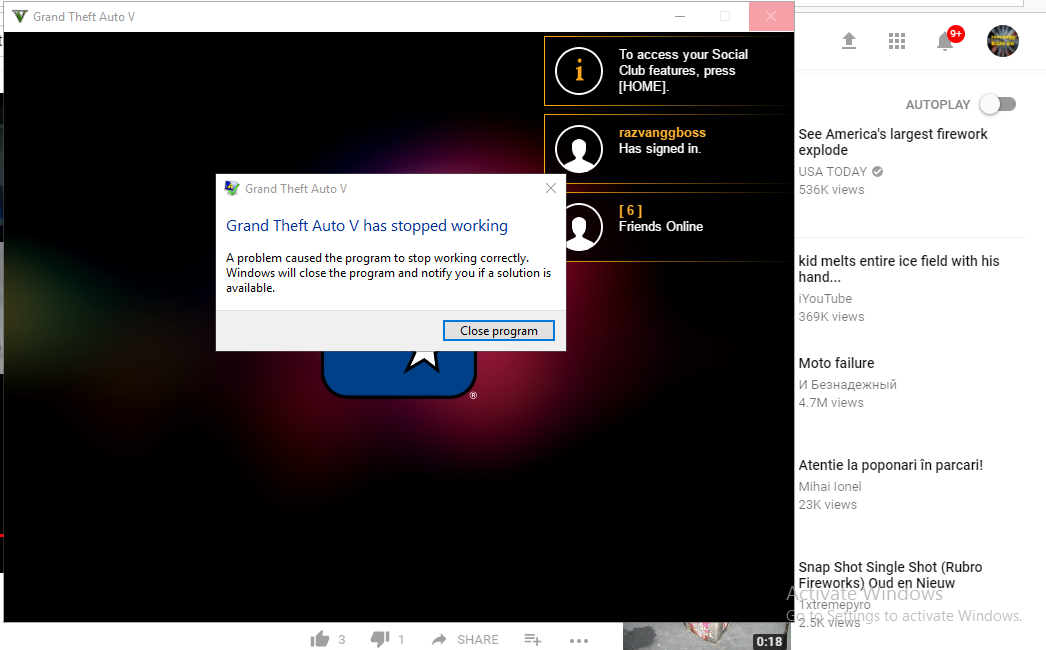Image resolution: width=1046 pixels, height=650 pixels.
Task: Click the '536K views' text
Action: click(x=831, y=190)
